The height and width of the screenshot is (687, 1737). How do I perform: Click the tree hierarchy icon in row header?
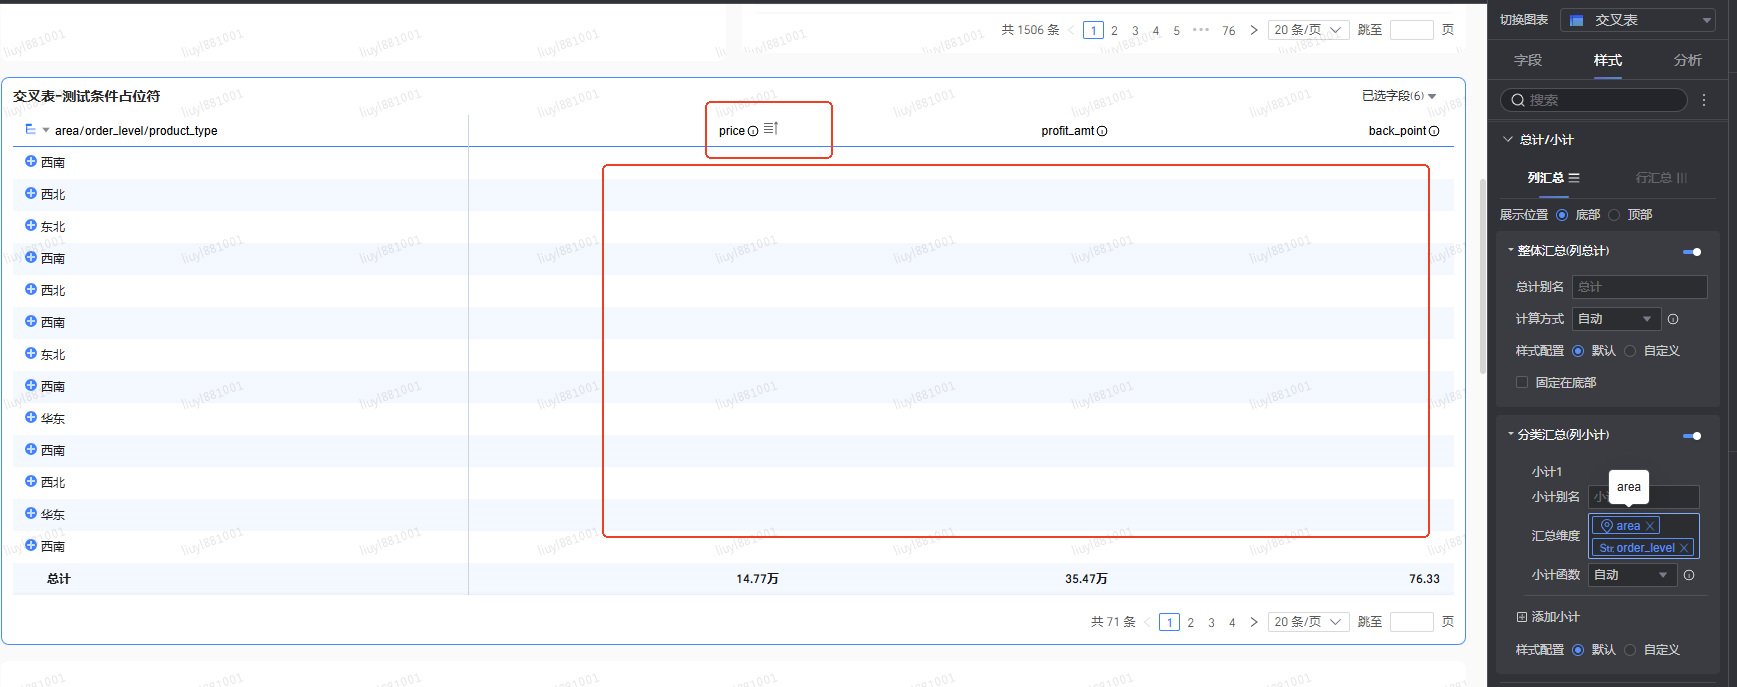coord(31,130)
